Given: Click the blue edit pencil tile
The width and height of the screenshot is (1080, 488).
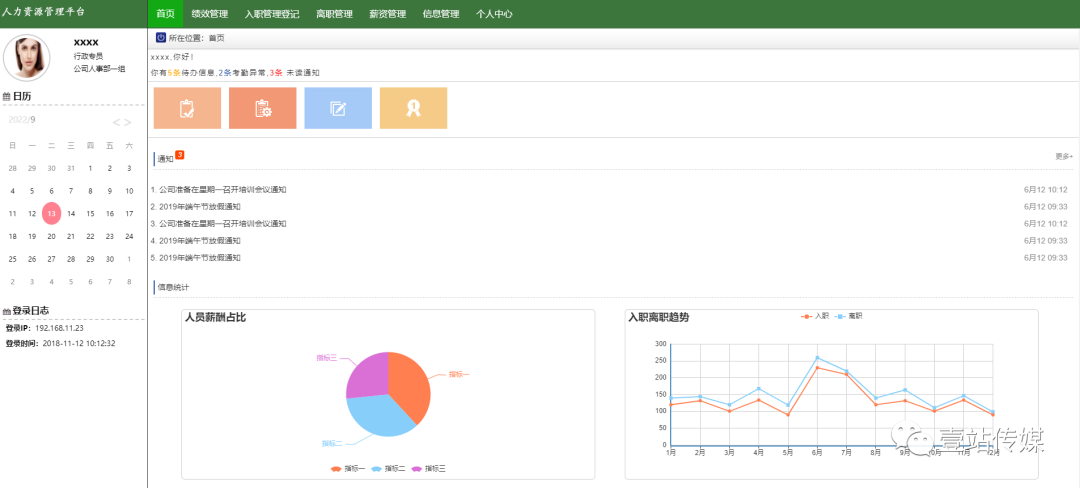Looking at the screenshot, I should pos(338,108).
